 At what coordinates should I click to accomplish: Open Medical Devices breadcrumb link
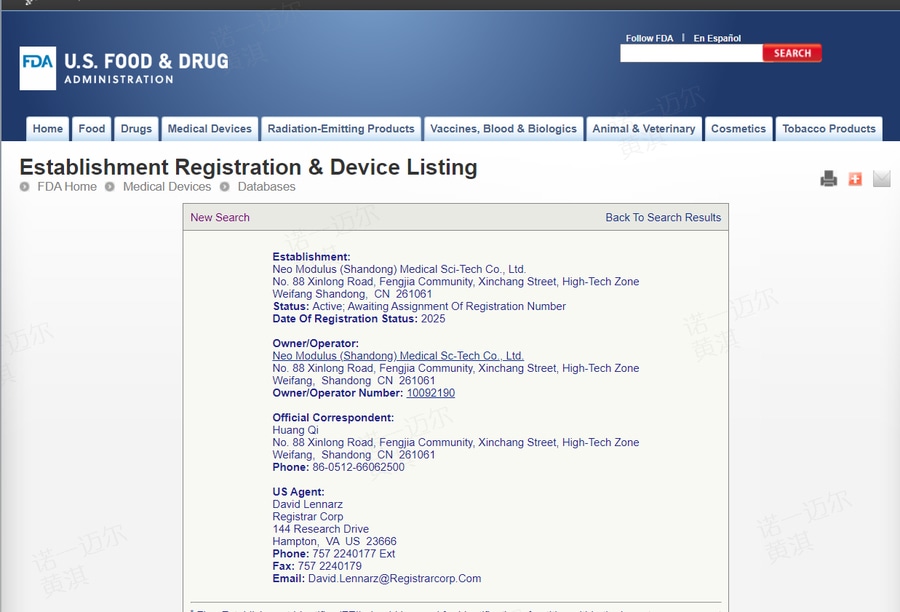click(x=166, y=187)
